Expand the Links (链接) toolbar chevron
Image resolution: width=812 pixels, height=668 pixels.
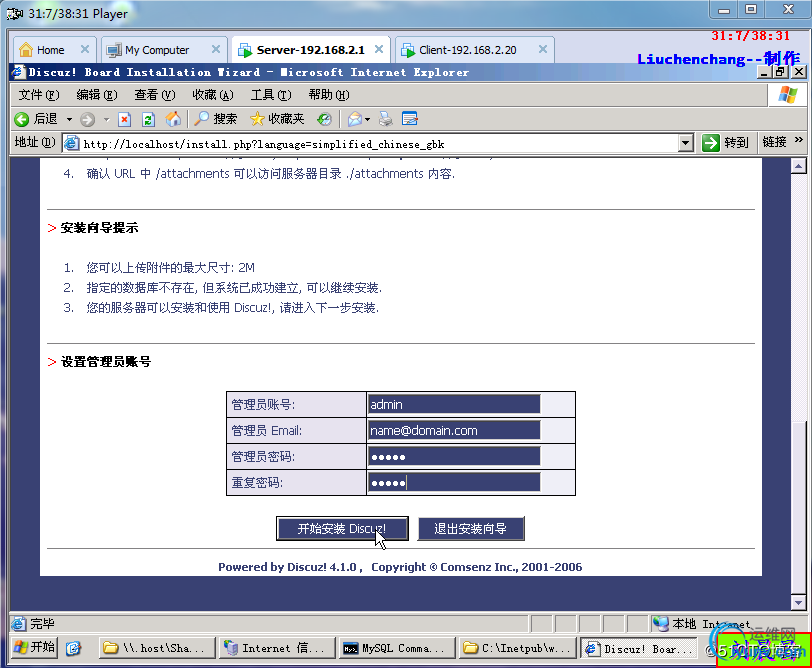pos(799,140)
